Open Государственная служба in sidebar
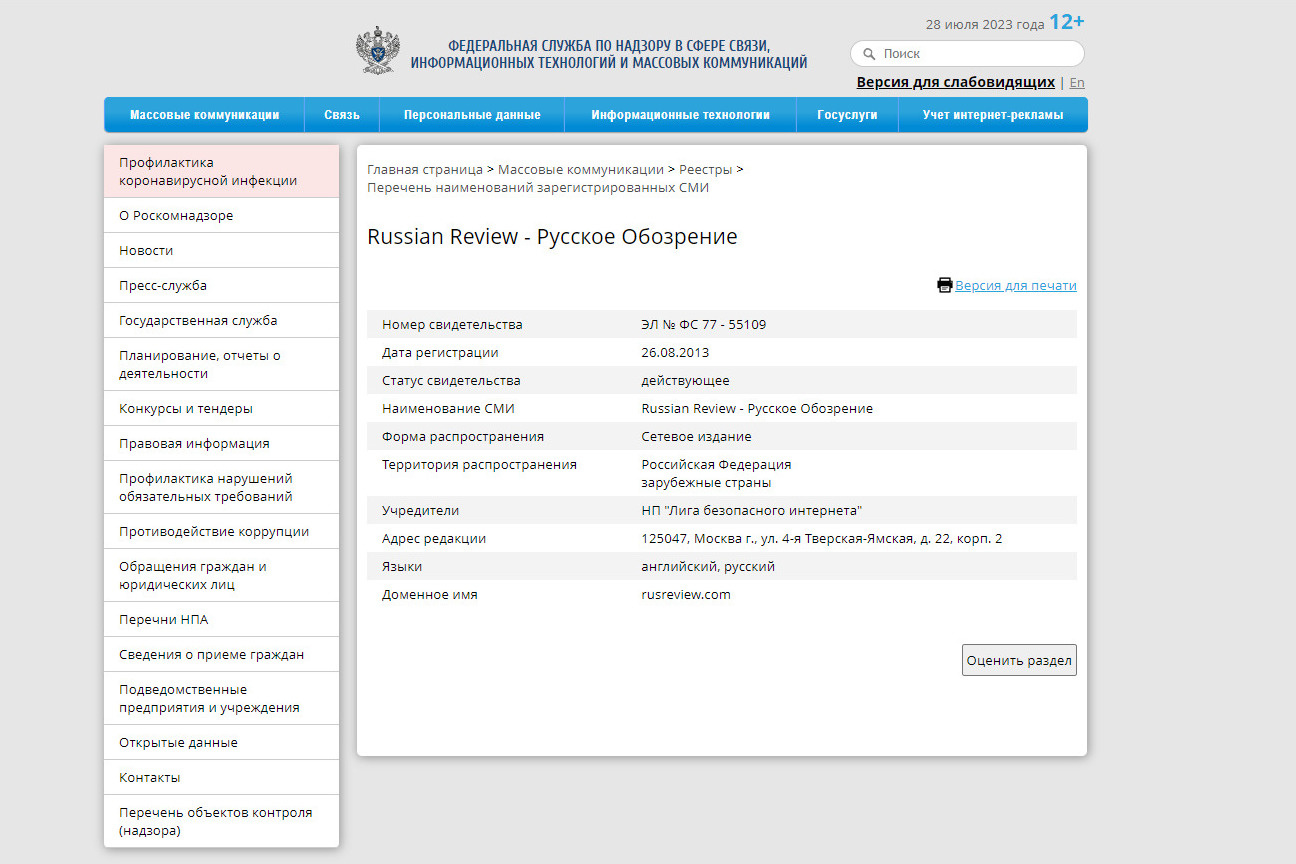 click(221, 320)
